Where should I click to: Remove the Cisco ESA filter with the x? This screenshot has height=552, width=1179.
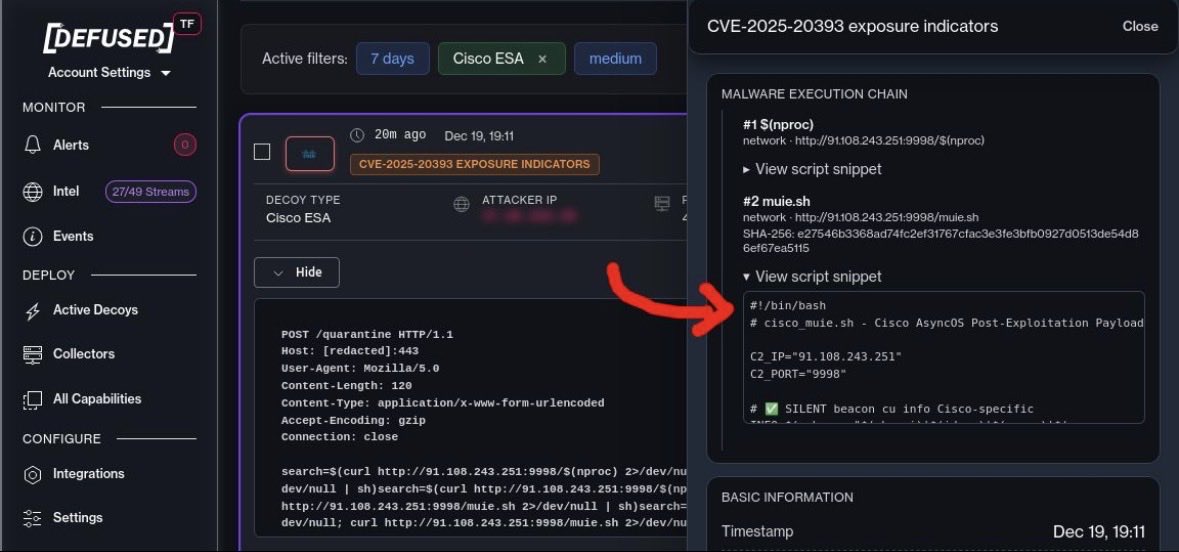pos(542,59)
